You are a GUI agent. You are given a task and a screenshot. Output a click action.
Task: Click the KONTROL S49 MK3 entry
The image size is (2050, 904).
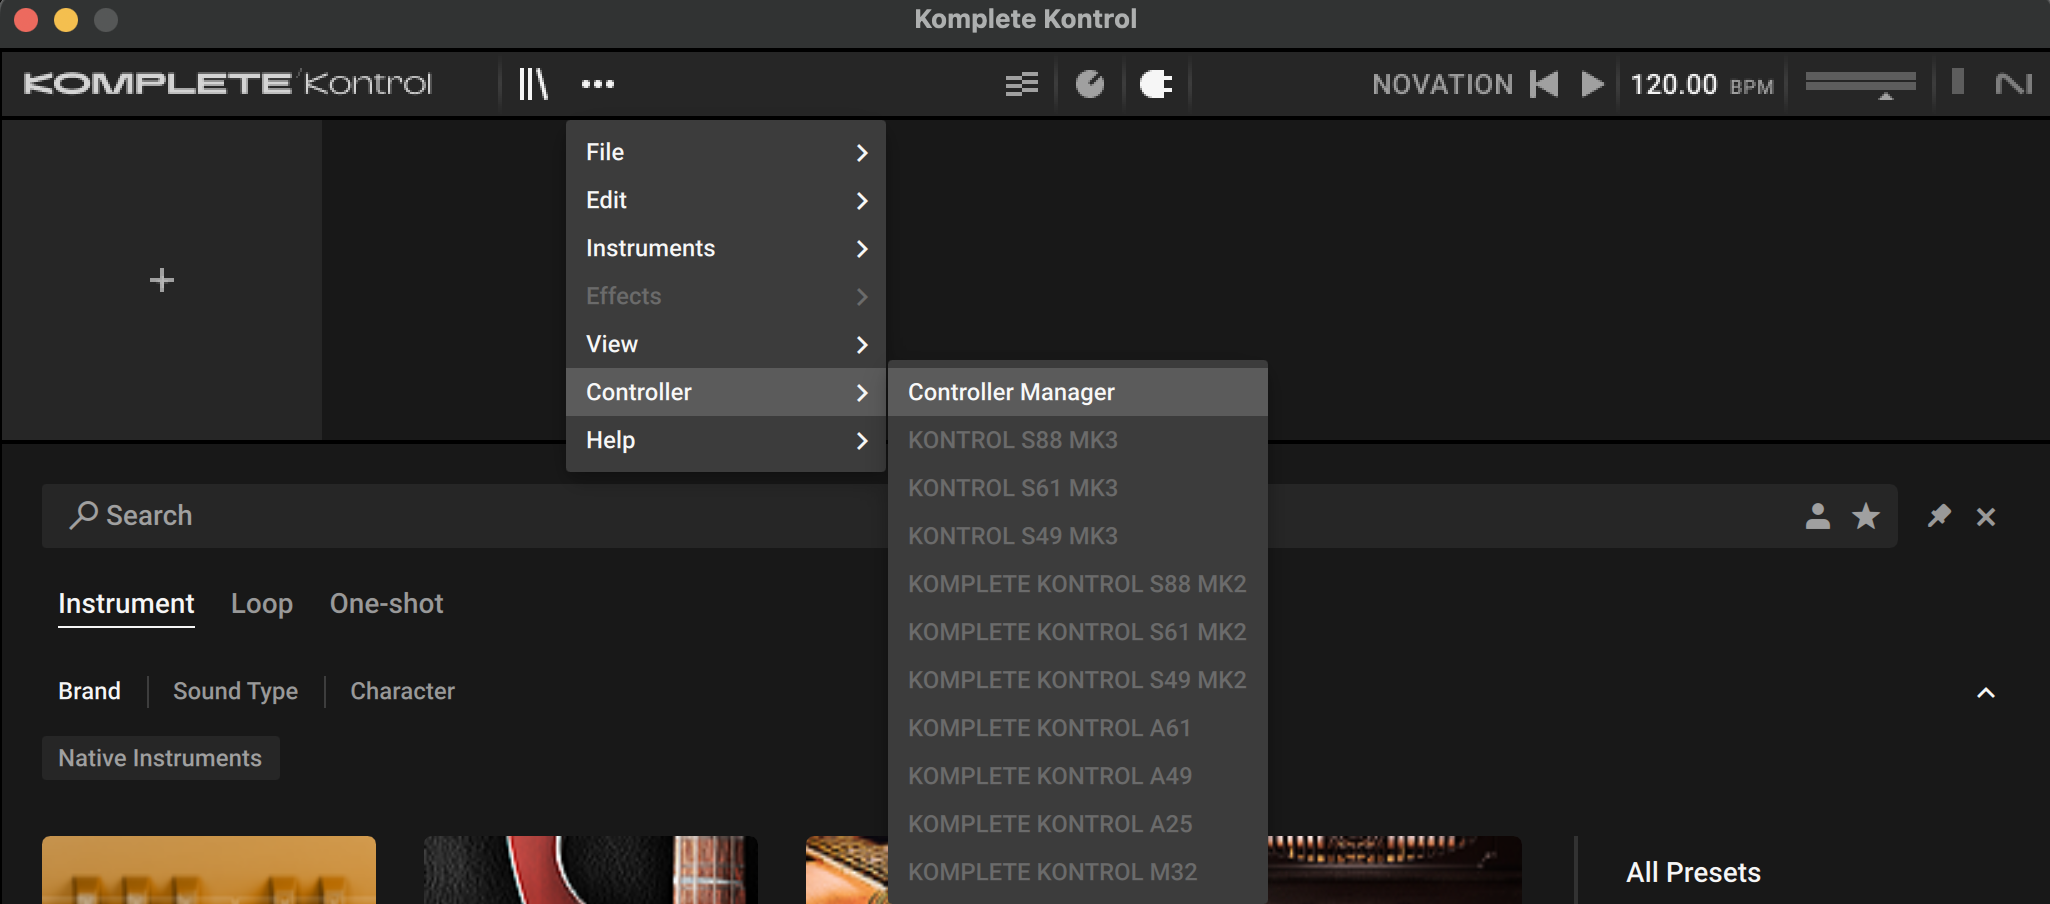click(1078, 536)
